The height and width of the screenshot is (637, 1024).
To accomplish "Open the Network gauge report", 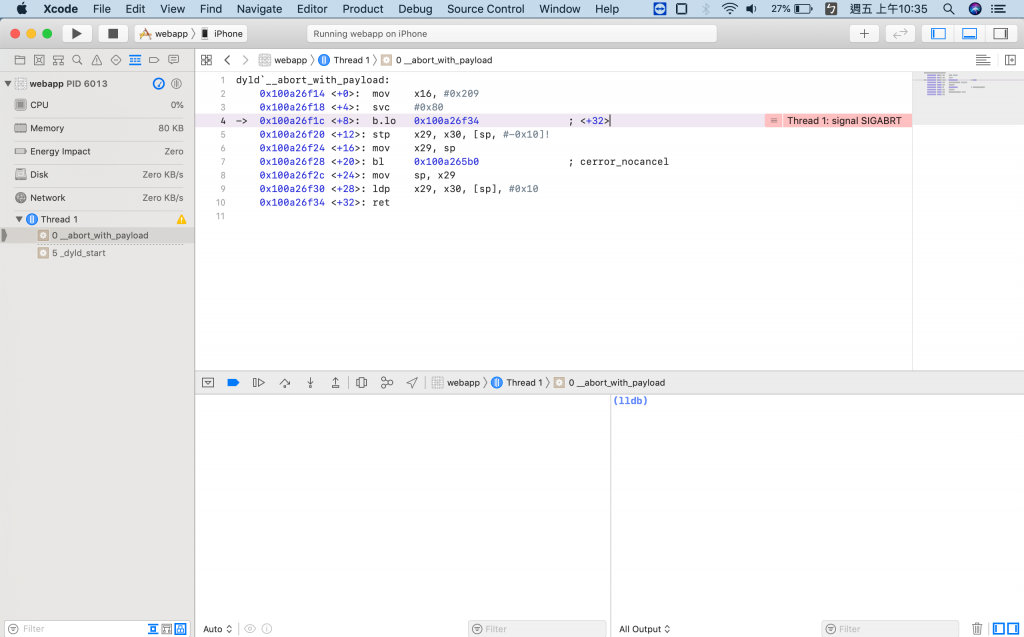I will [98, 197].
